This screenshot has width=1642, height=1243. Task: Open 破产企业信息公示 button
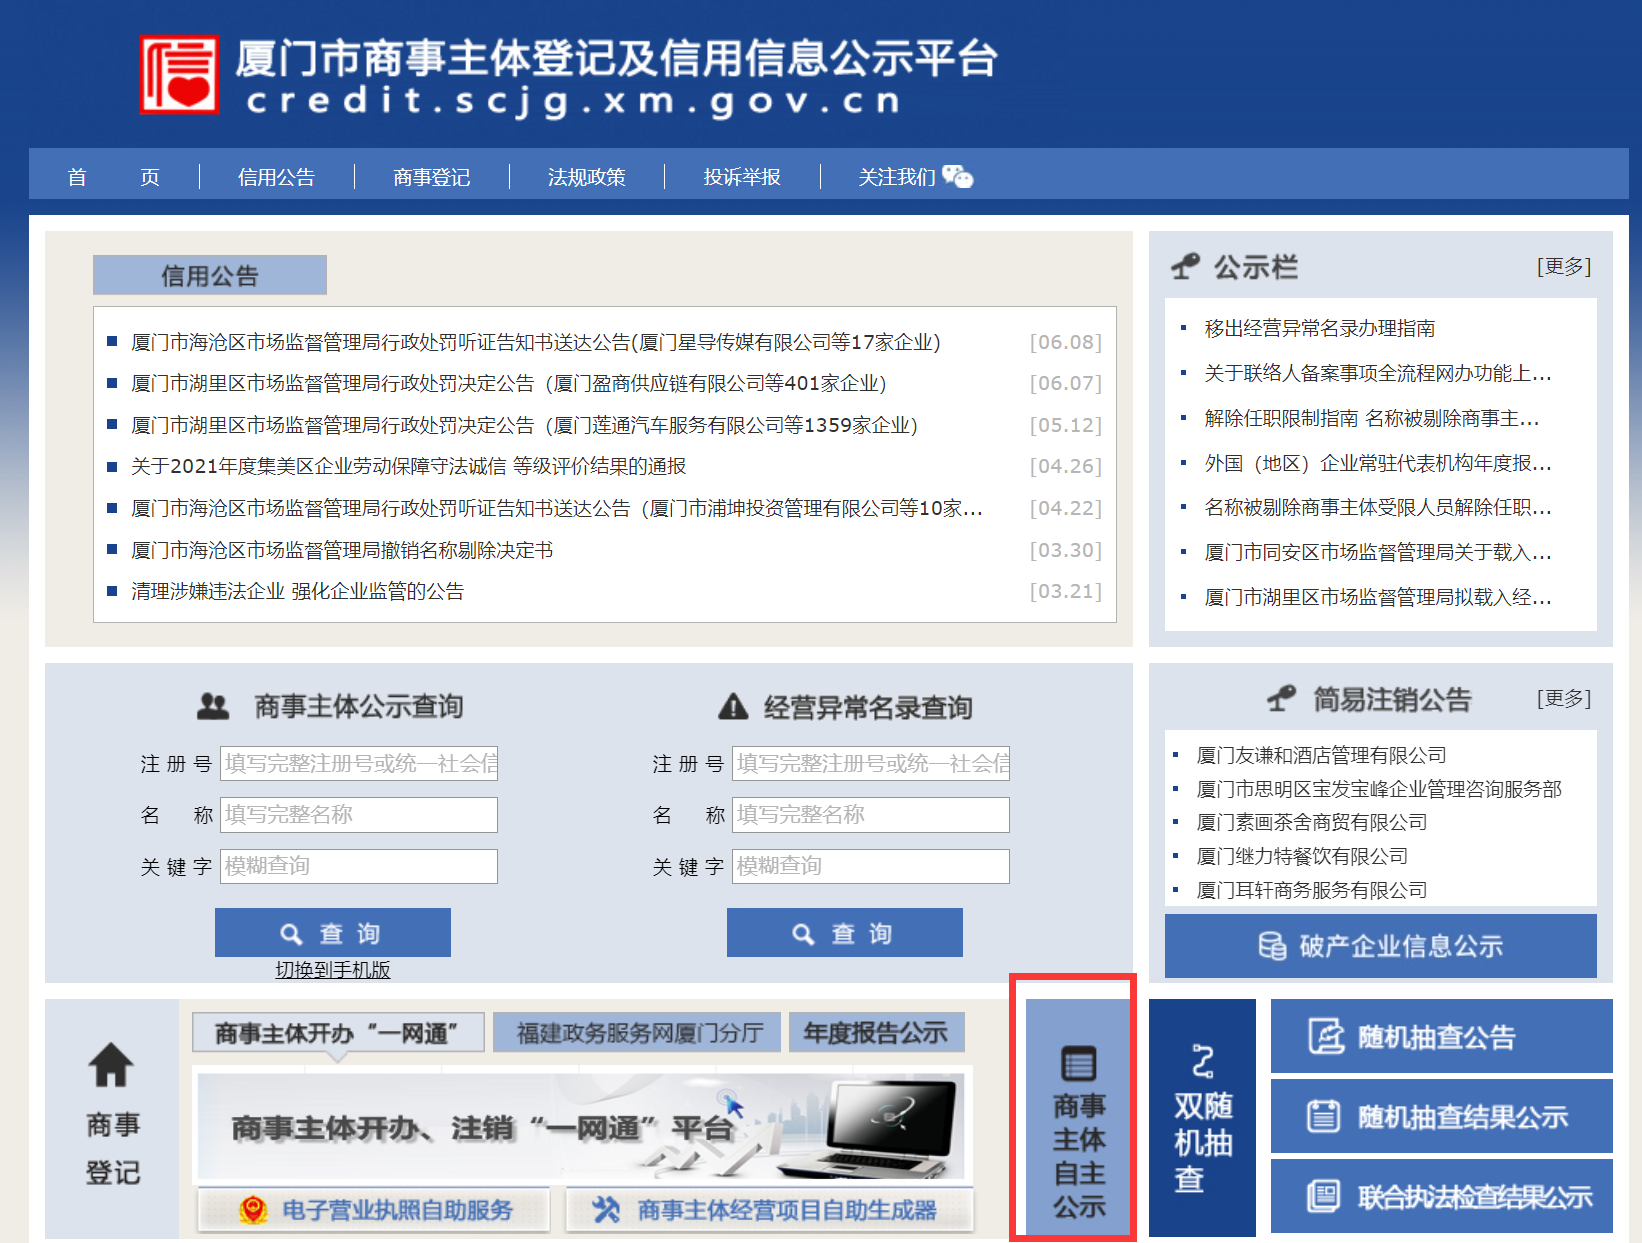[1381, 946]
